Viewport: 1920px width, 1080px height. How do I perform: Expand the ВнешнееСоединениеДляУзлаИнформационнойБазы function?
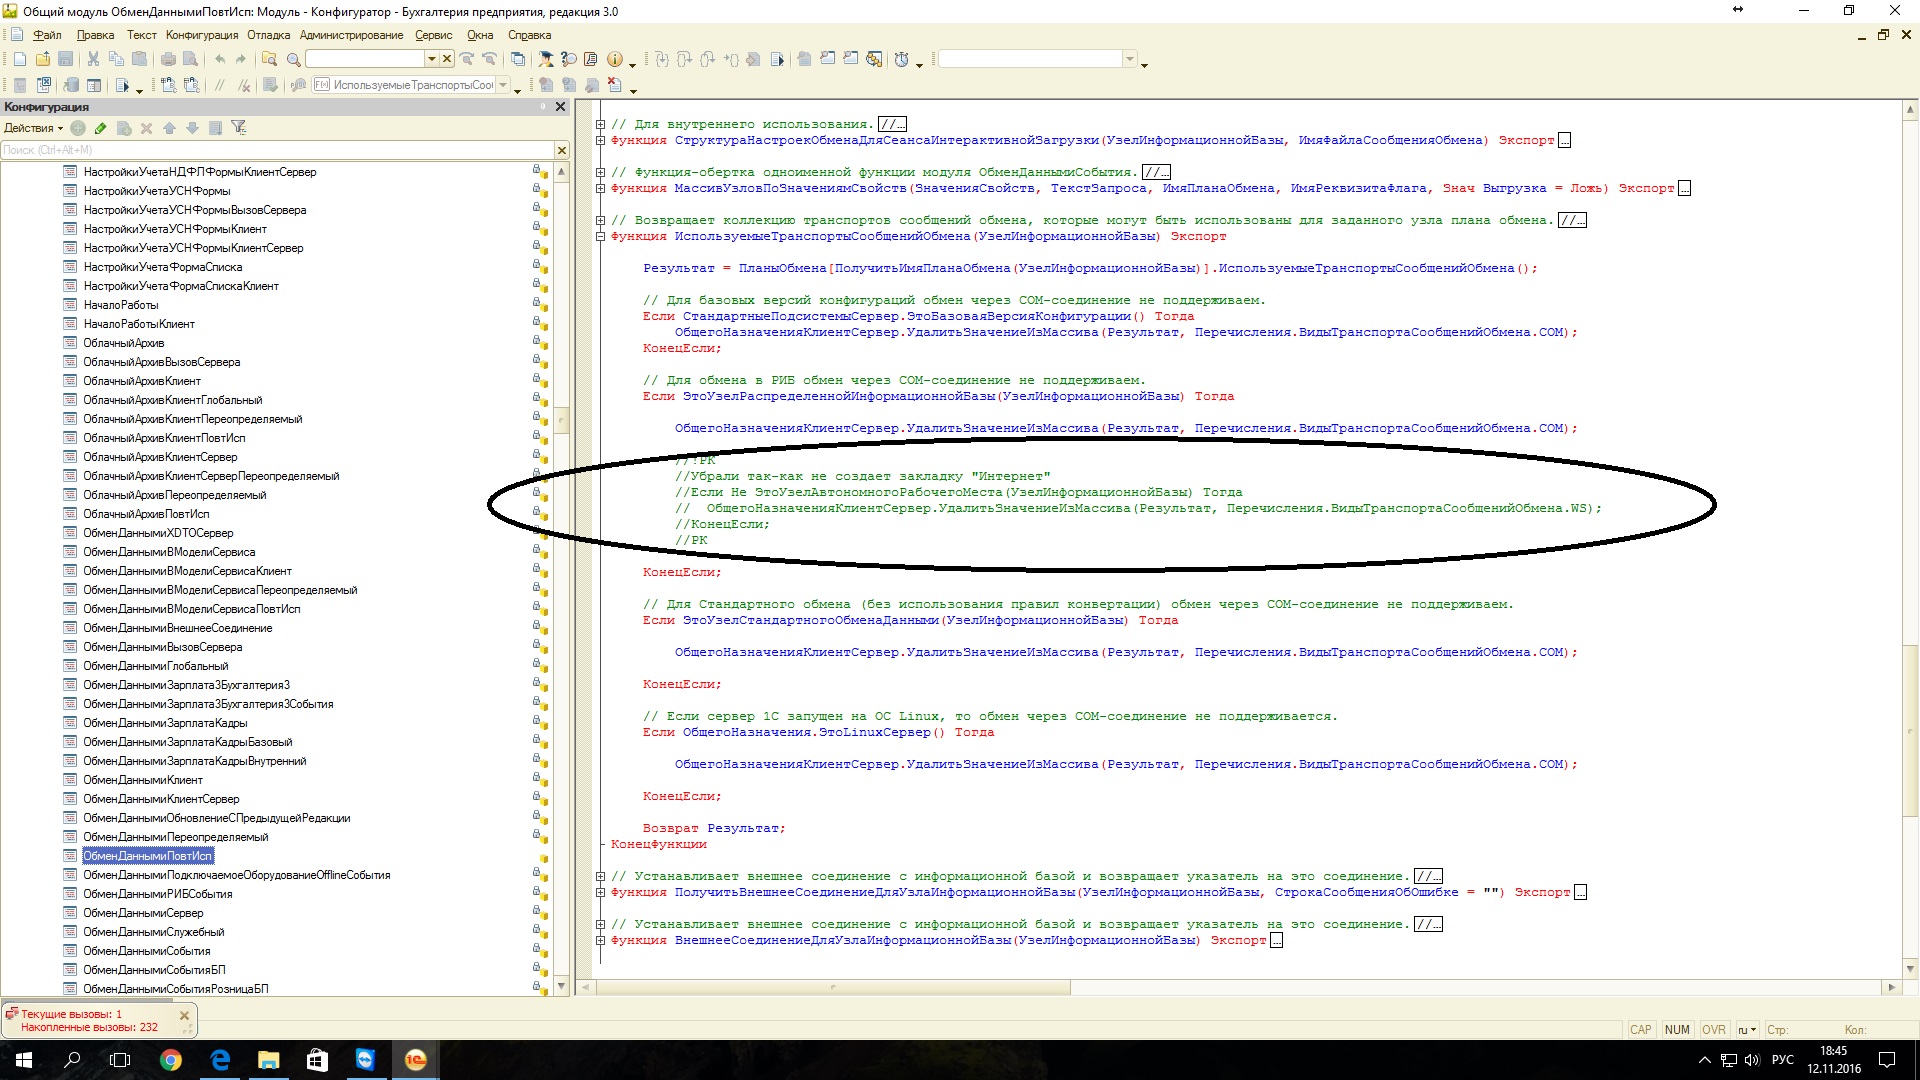click(600, 941)
